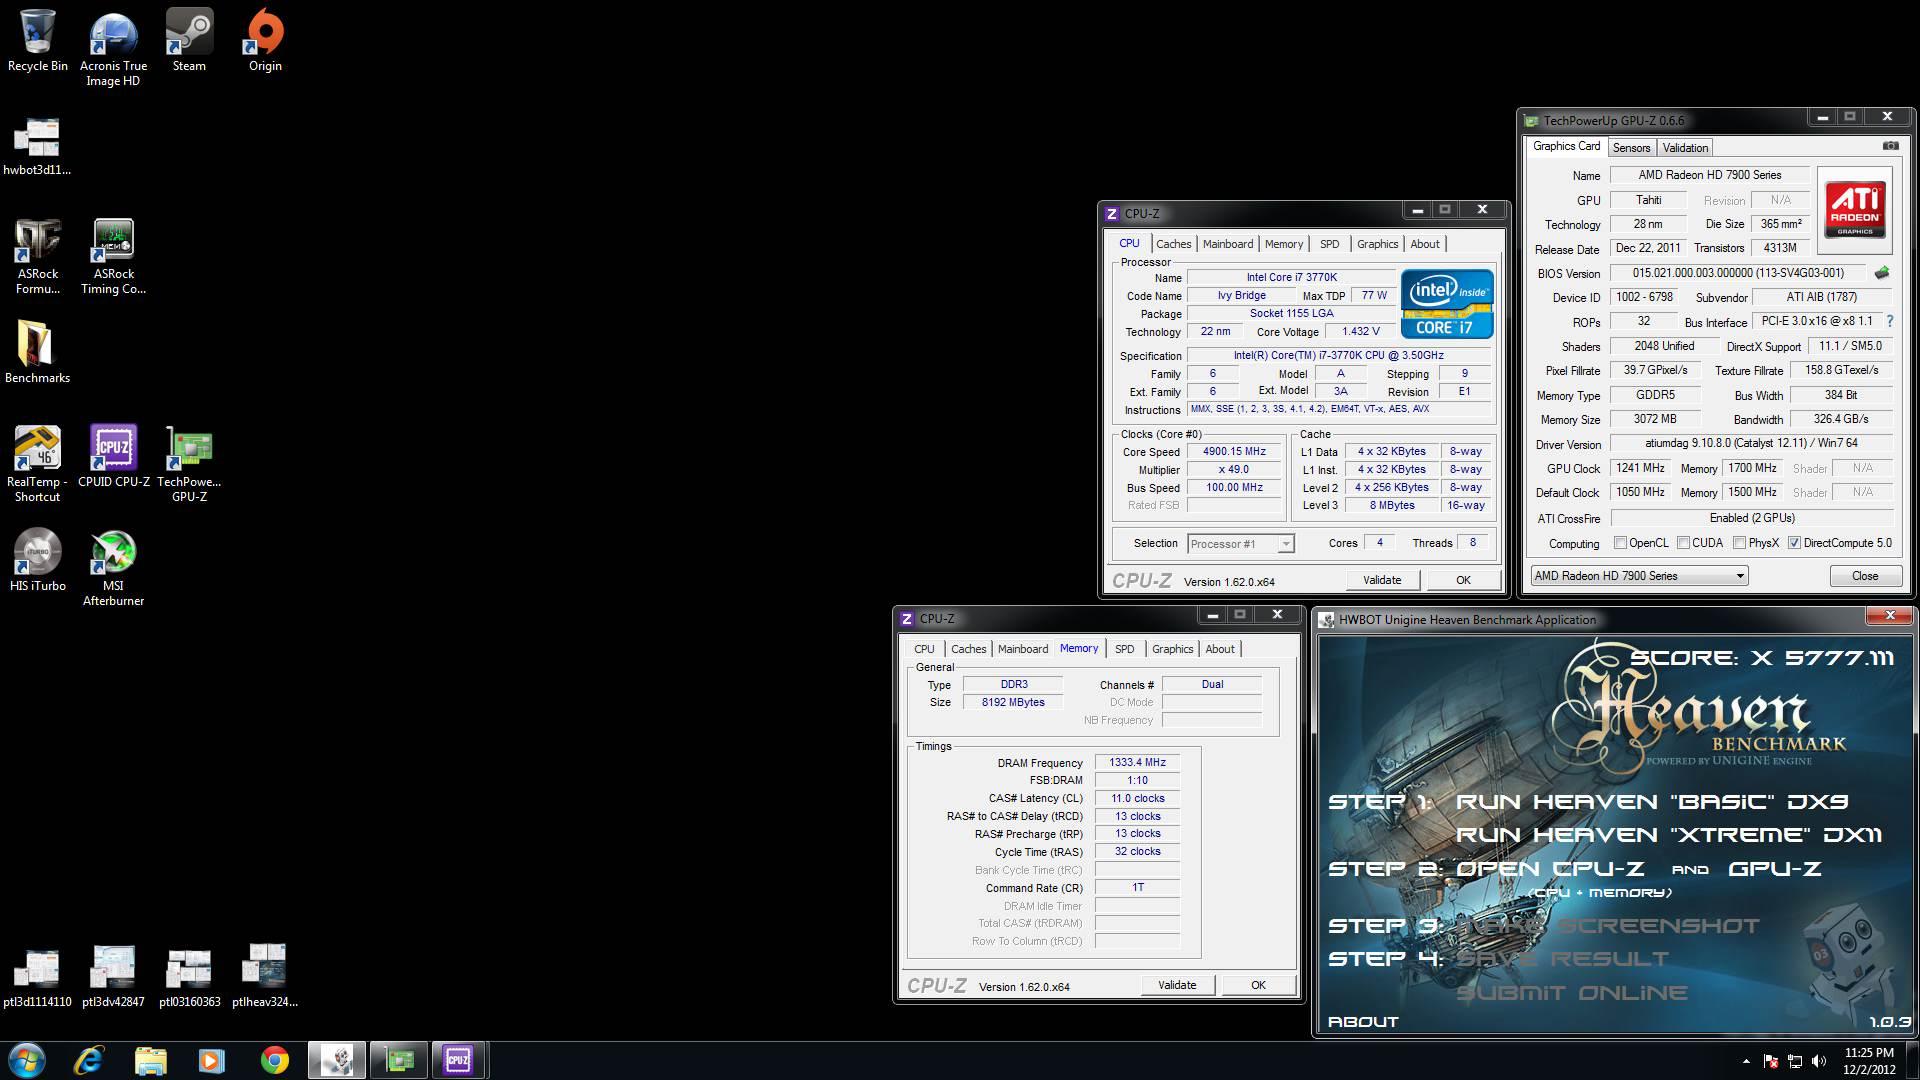This screenshot has width=1920, height=1080.
Task: Select the MSI Afterburner desktop icon
Action: coord(113,568)
